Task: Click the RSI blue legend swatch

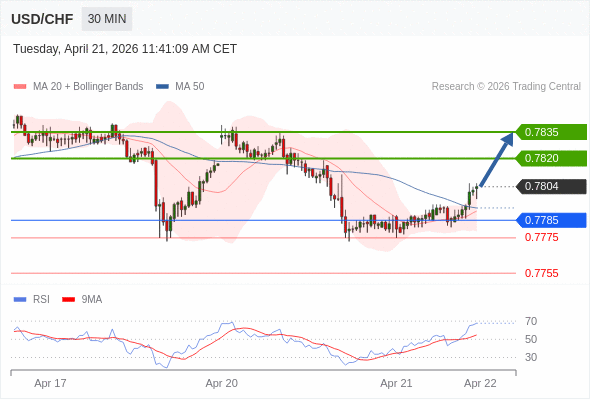Action: (x=20, y=300)
